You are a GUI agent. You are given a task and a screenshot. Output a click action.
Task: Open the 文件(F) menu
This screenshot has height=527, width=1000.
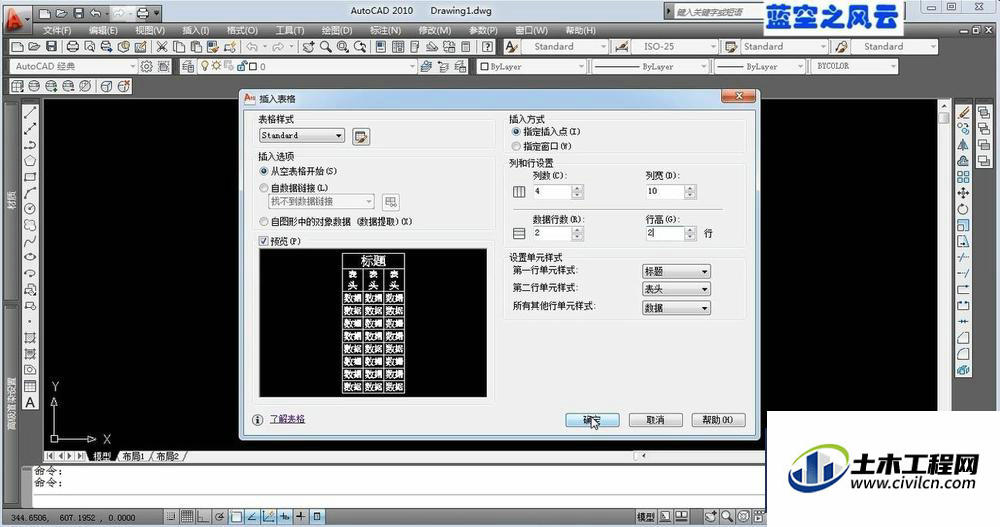(x=57, y=30)
